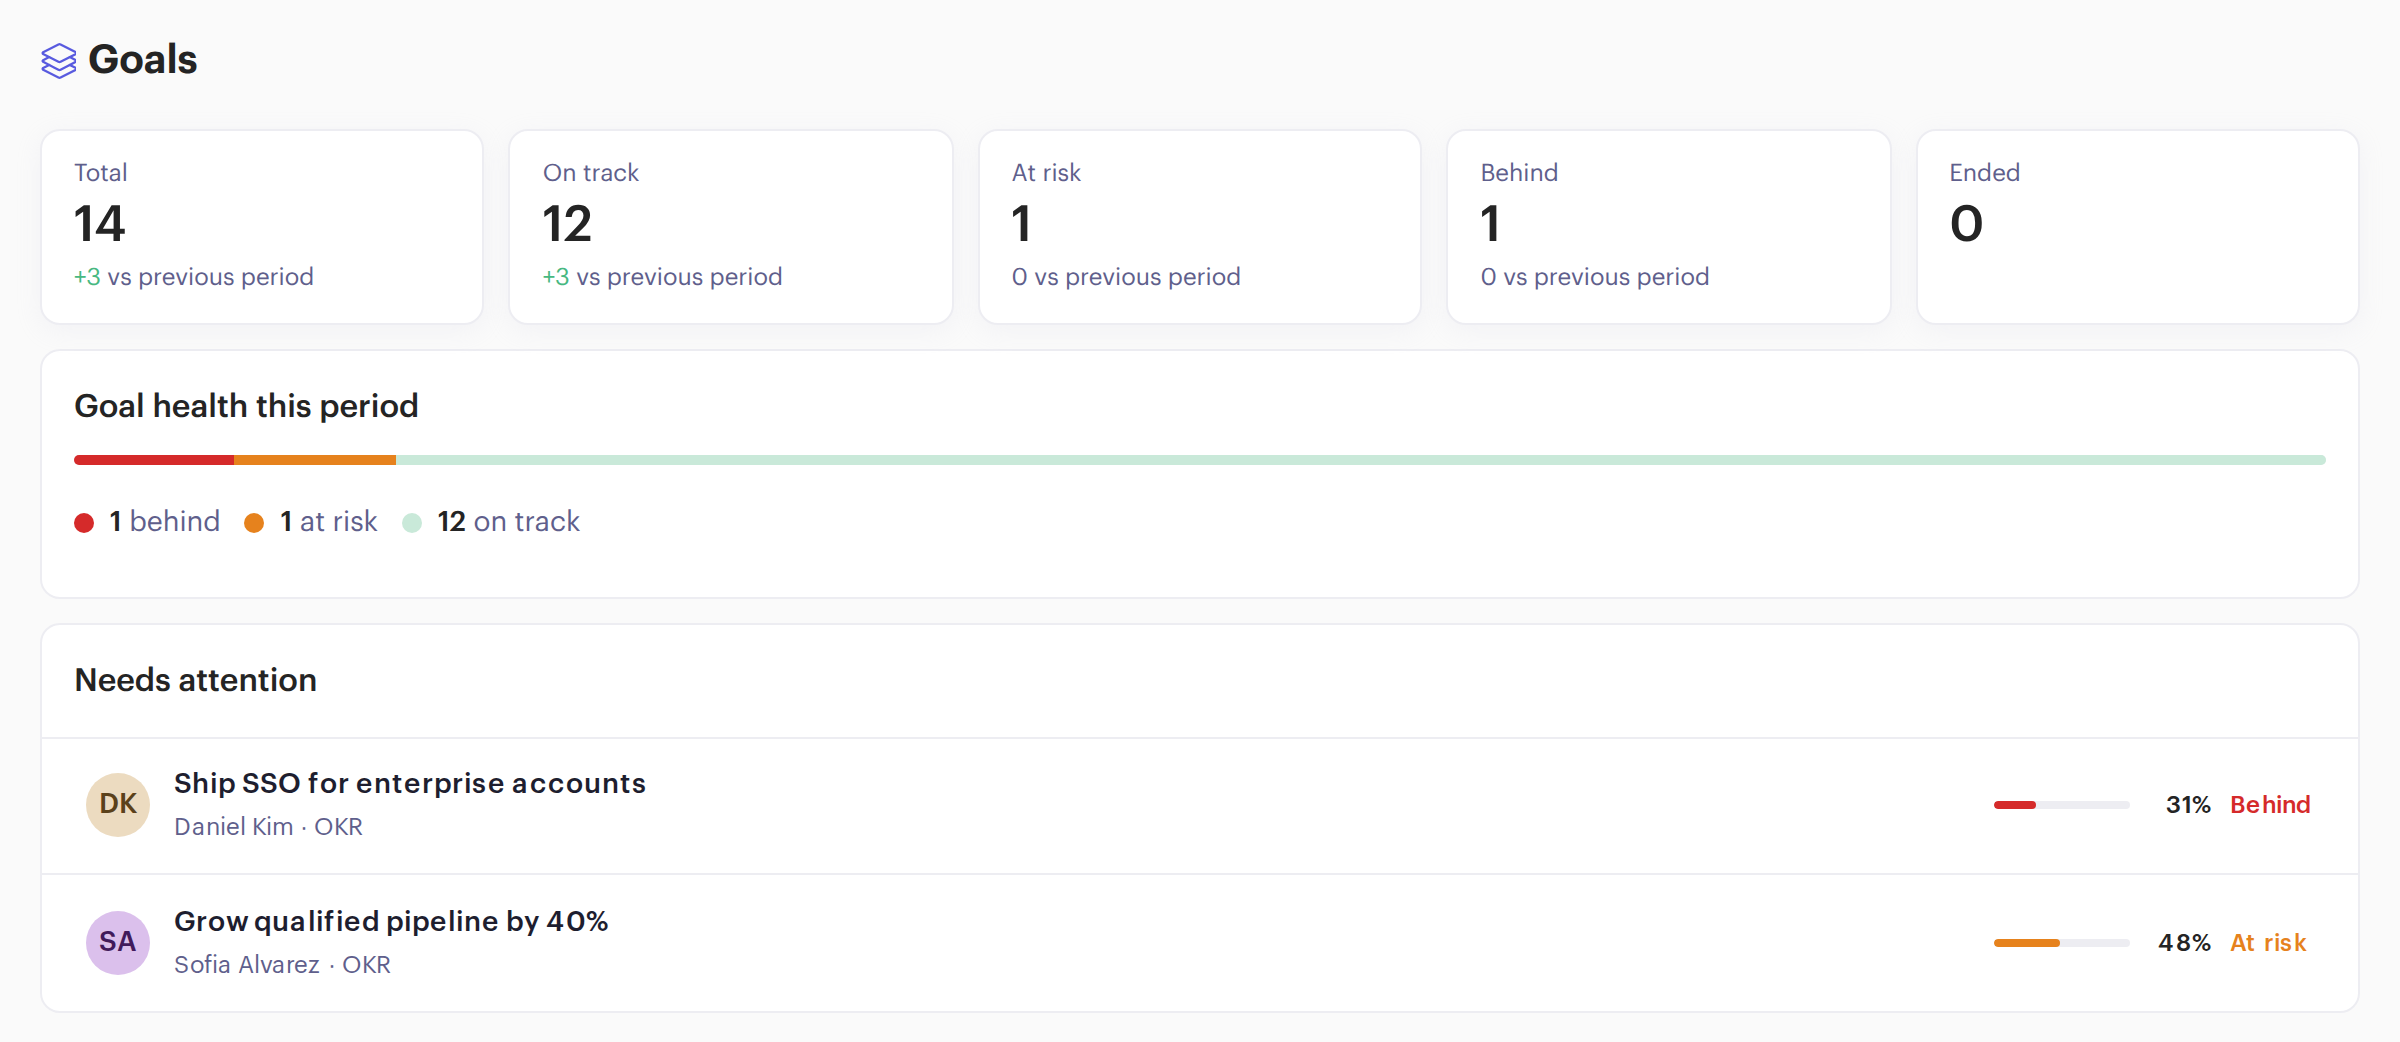Click the '1 behind' legend label
The width and height of the screenshot is (2400, 1042).
(165, 522)
